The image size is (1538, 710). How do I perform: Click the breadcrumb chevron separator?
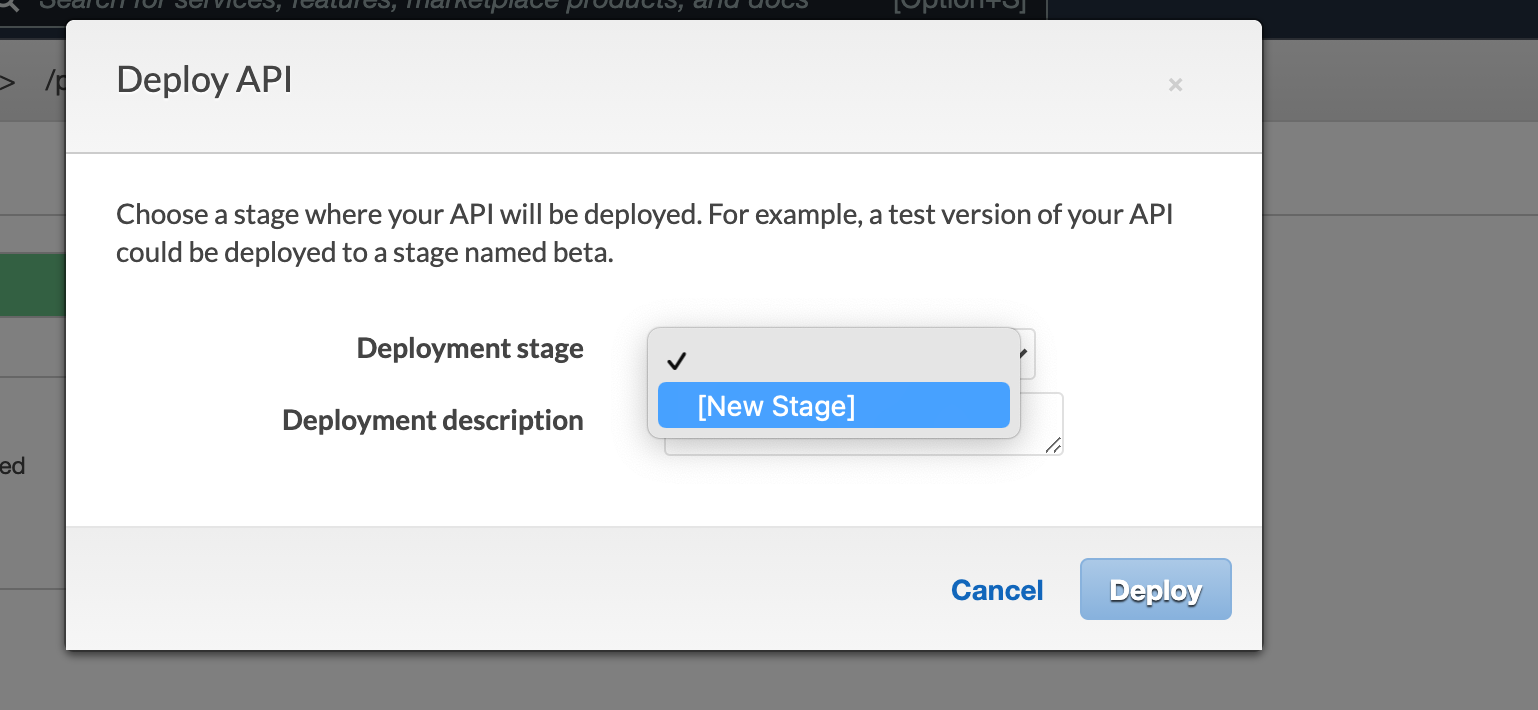pyautogui.click(x=8, y=82)
